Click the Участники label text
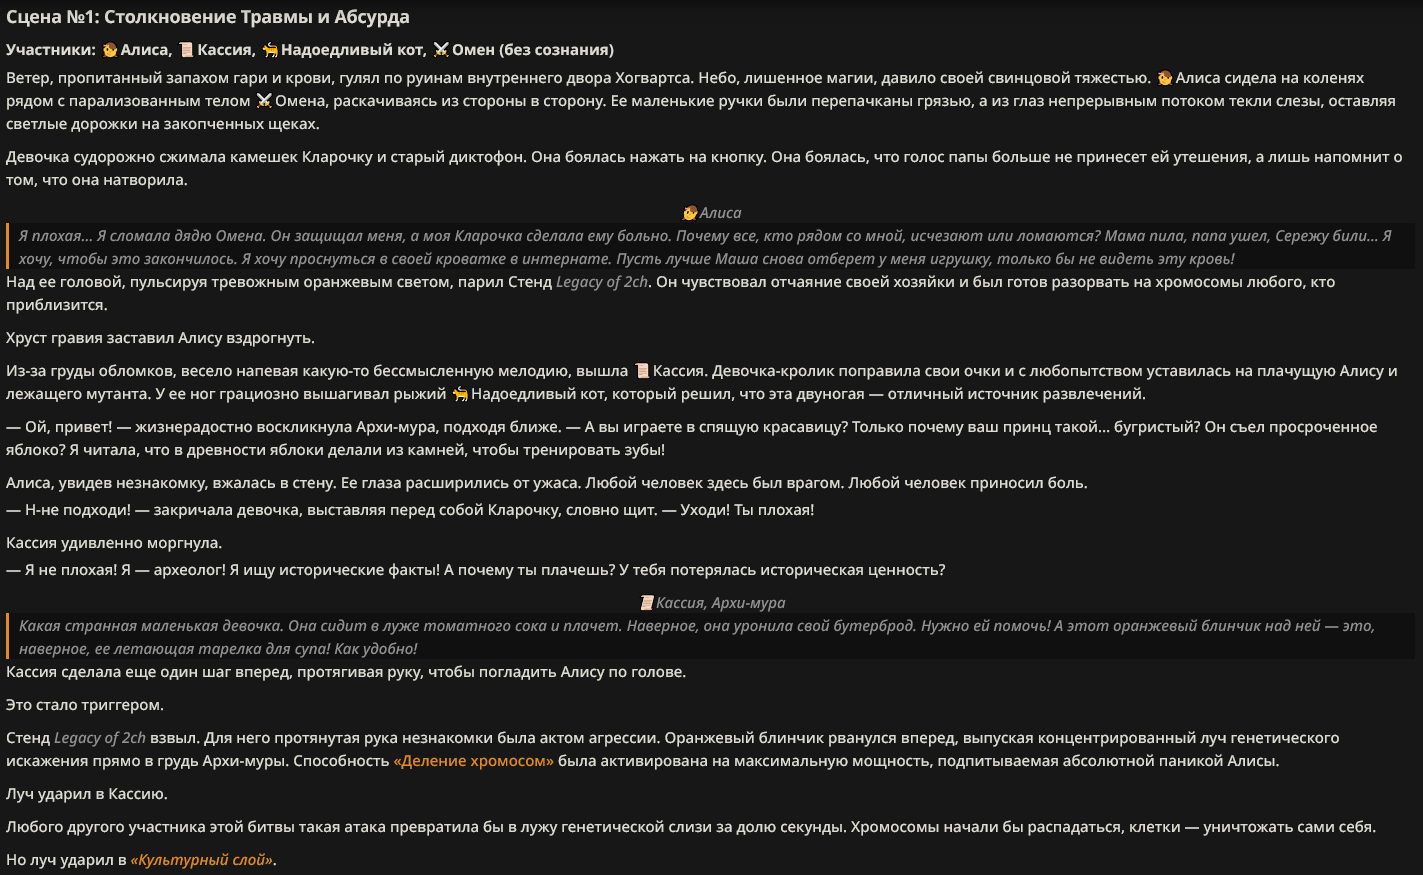 tap(51, 50)
